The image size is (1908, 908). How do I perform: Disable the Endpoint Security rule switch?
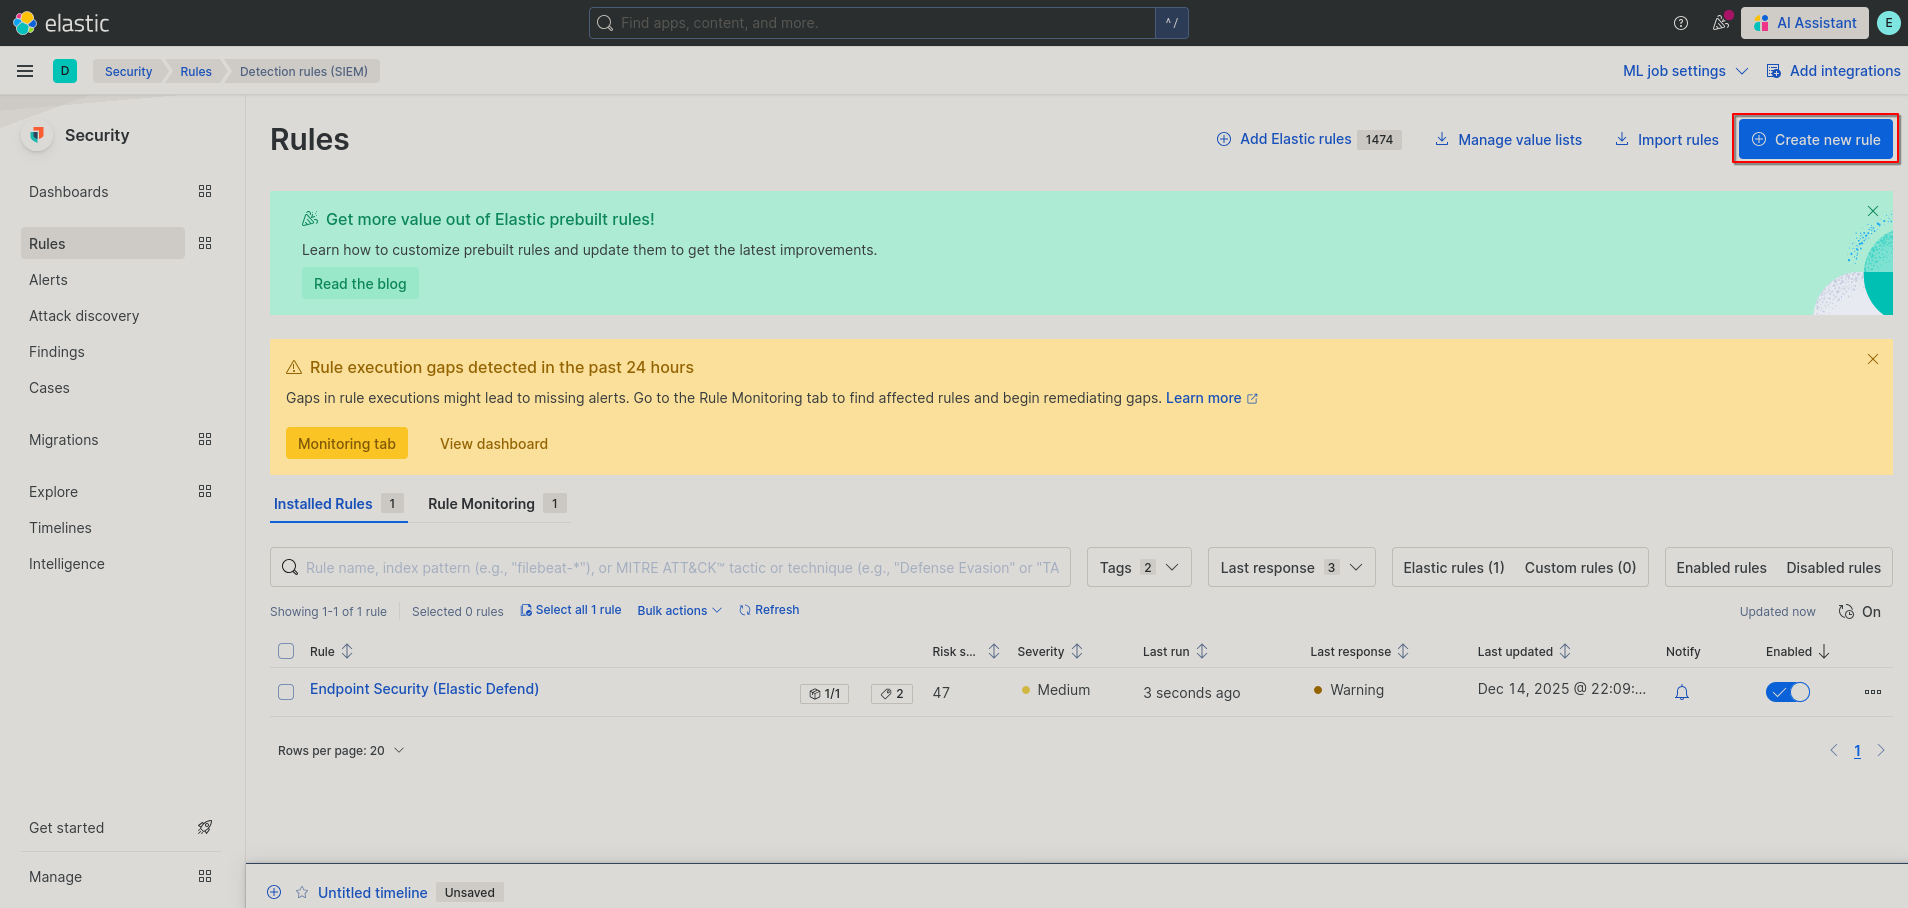[x=1788, y=692]
